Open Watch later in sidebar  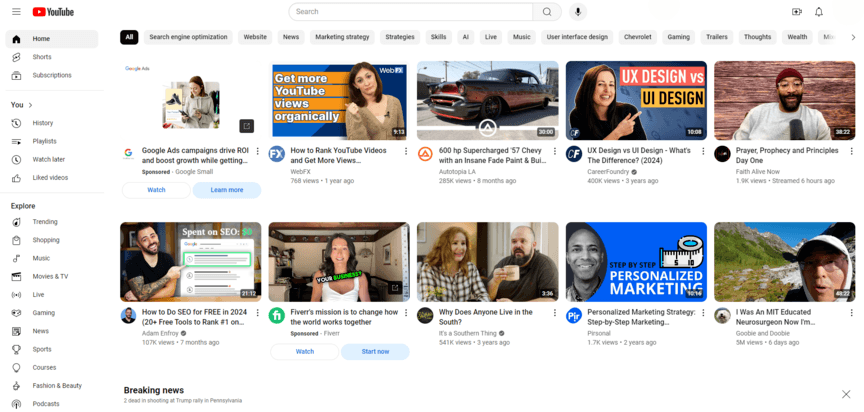48,159
